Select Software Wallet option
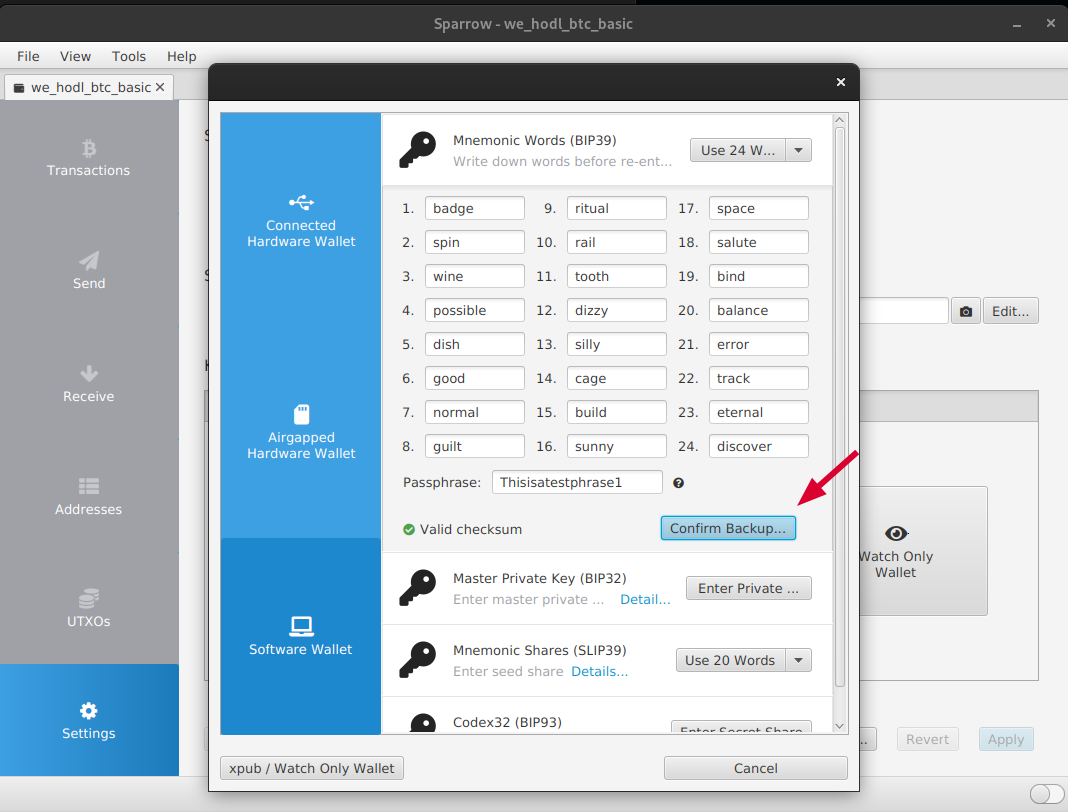 click(300, 636)
